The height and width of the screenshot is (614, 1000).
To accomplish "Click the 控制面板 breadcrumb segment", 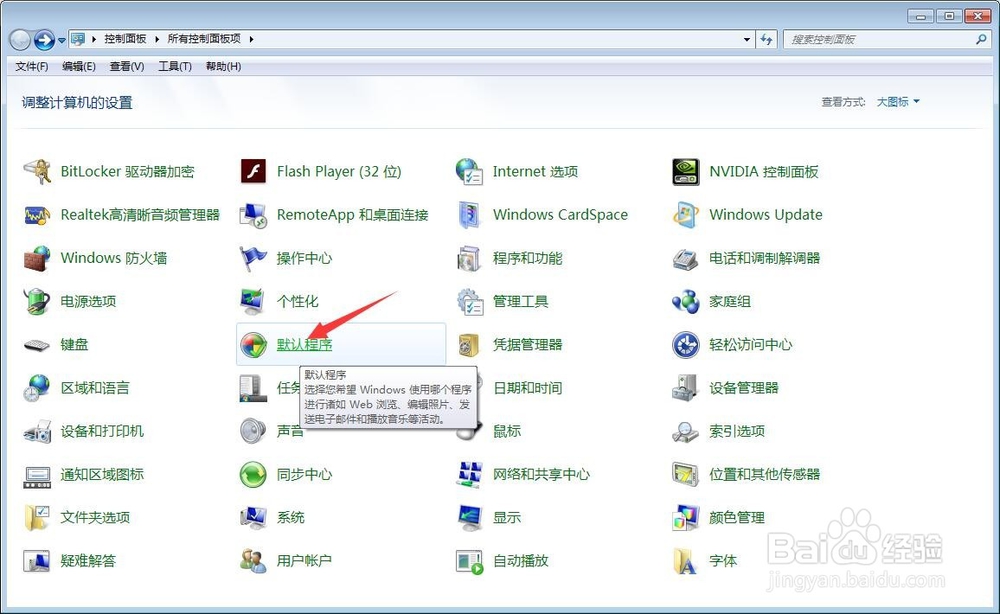I will (126, 40).
